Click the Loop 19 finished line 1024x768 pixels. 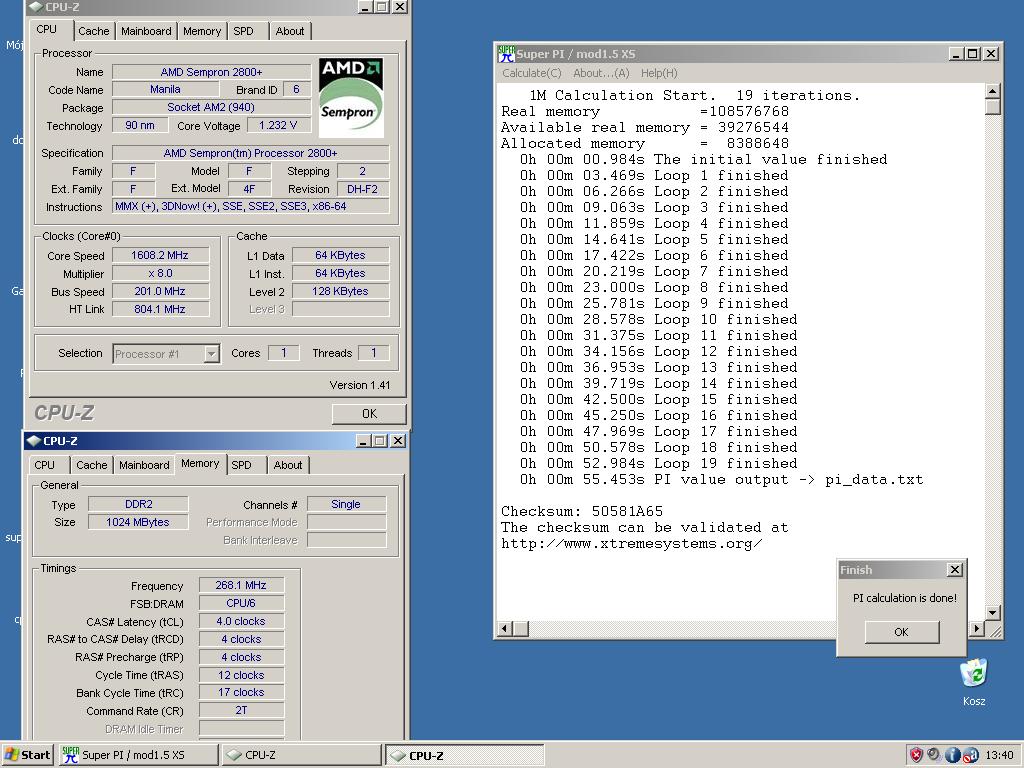coord(659,464)
